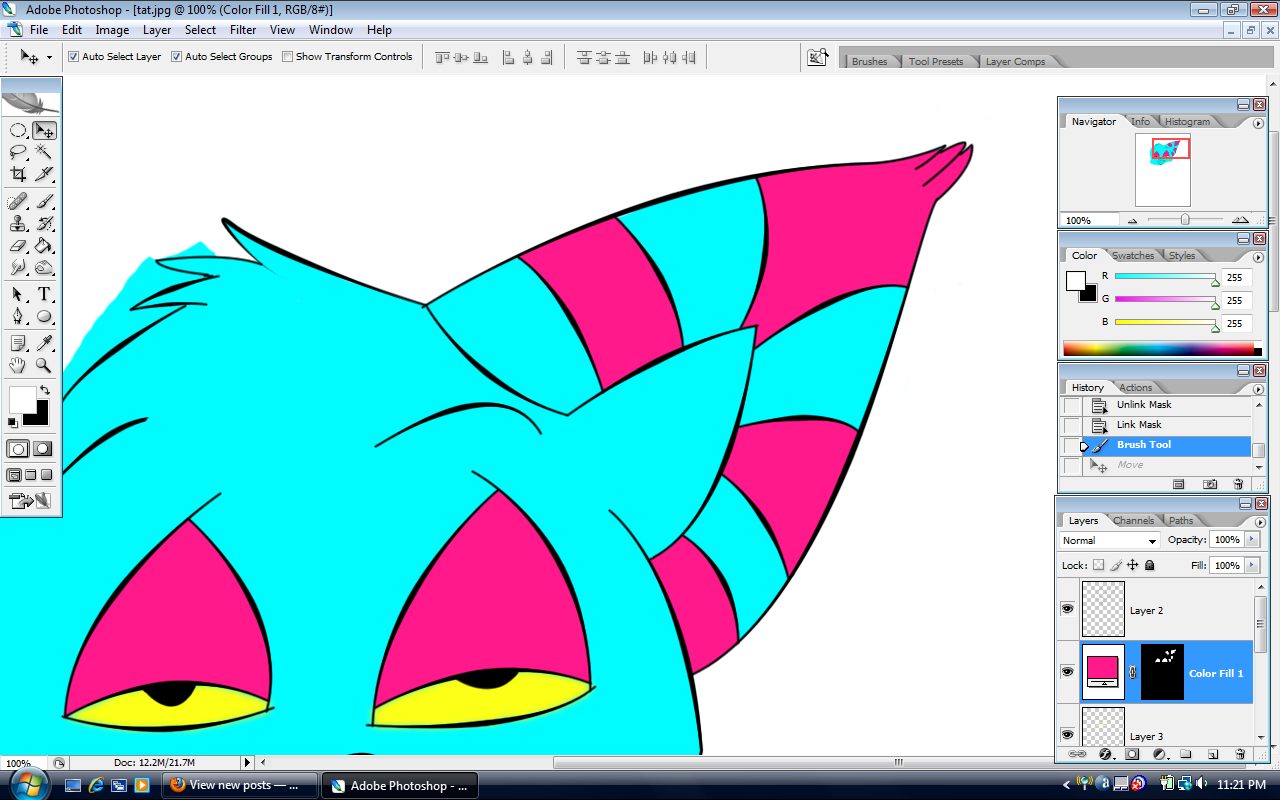Screen dimensions: 1280x800
Task: Select the Crop tool
Action: [18, 174]
